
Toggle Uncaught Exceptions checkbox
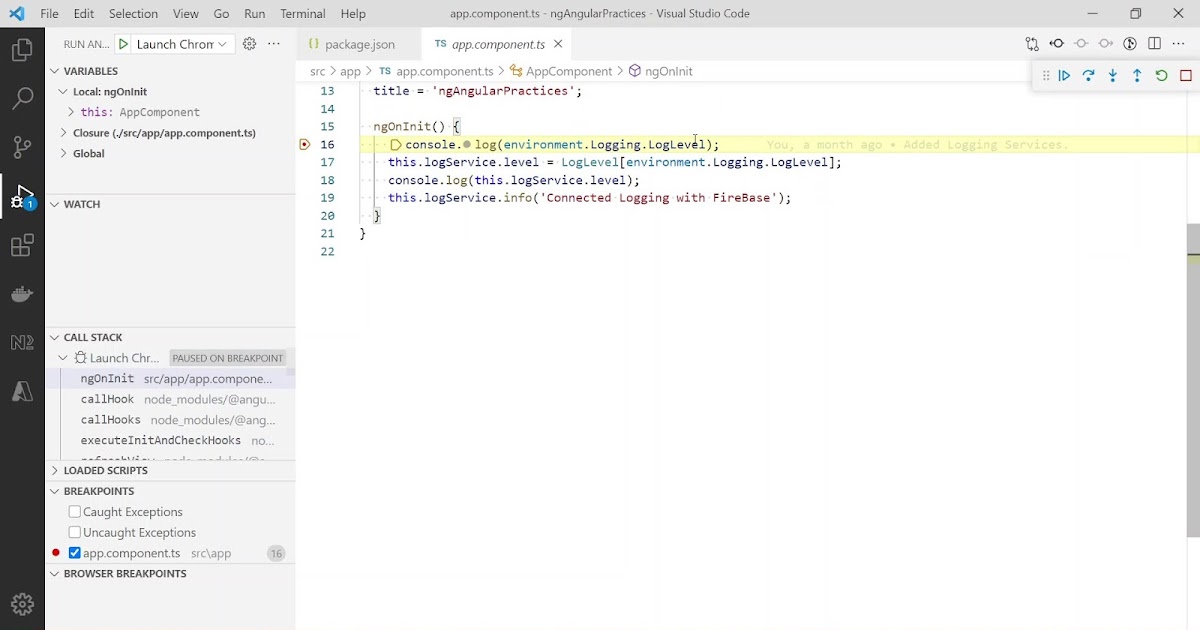click(75, 533)
